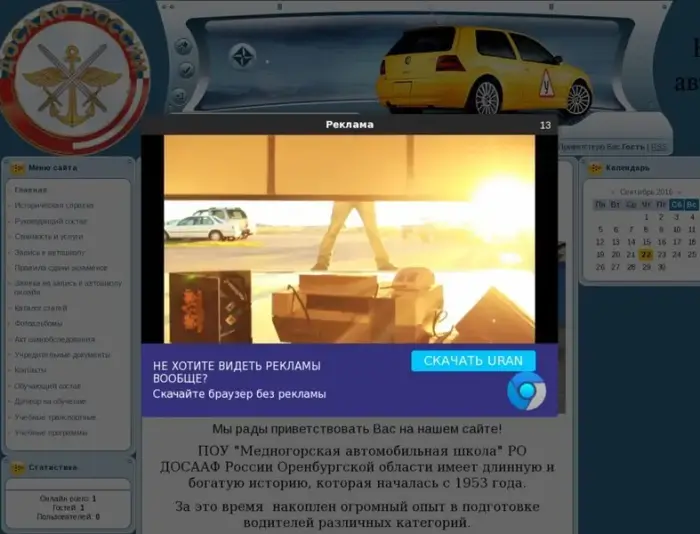The height and width of the screenshot is (534, 700).
Task: Download Uran via СКАЧАТЬ URAN button
Action: click(x=473, y=361)
